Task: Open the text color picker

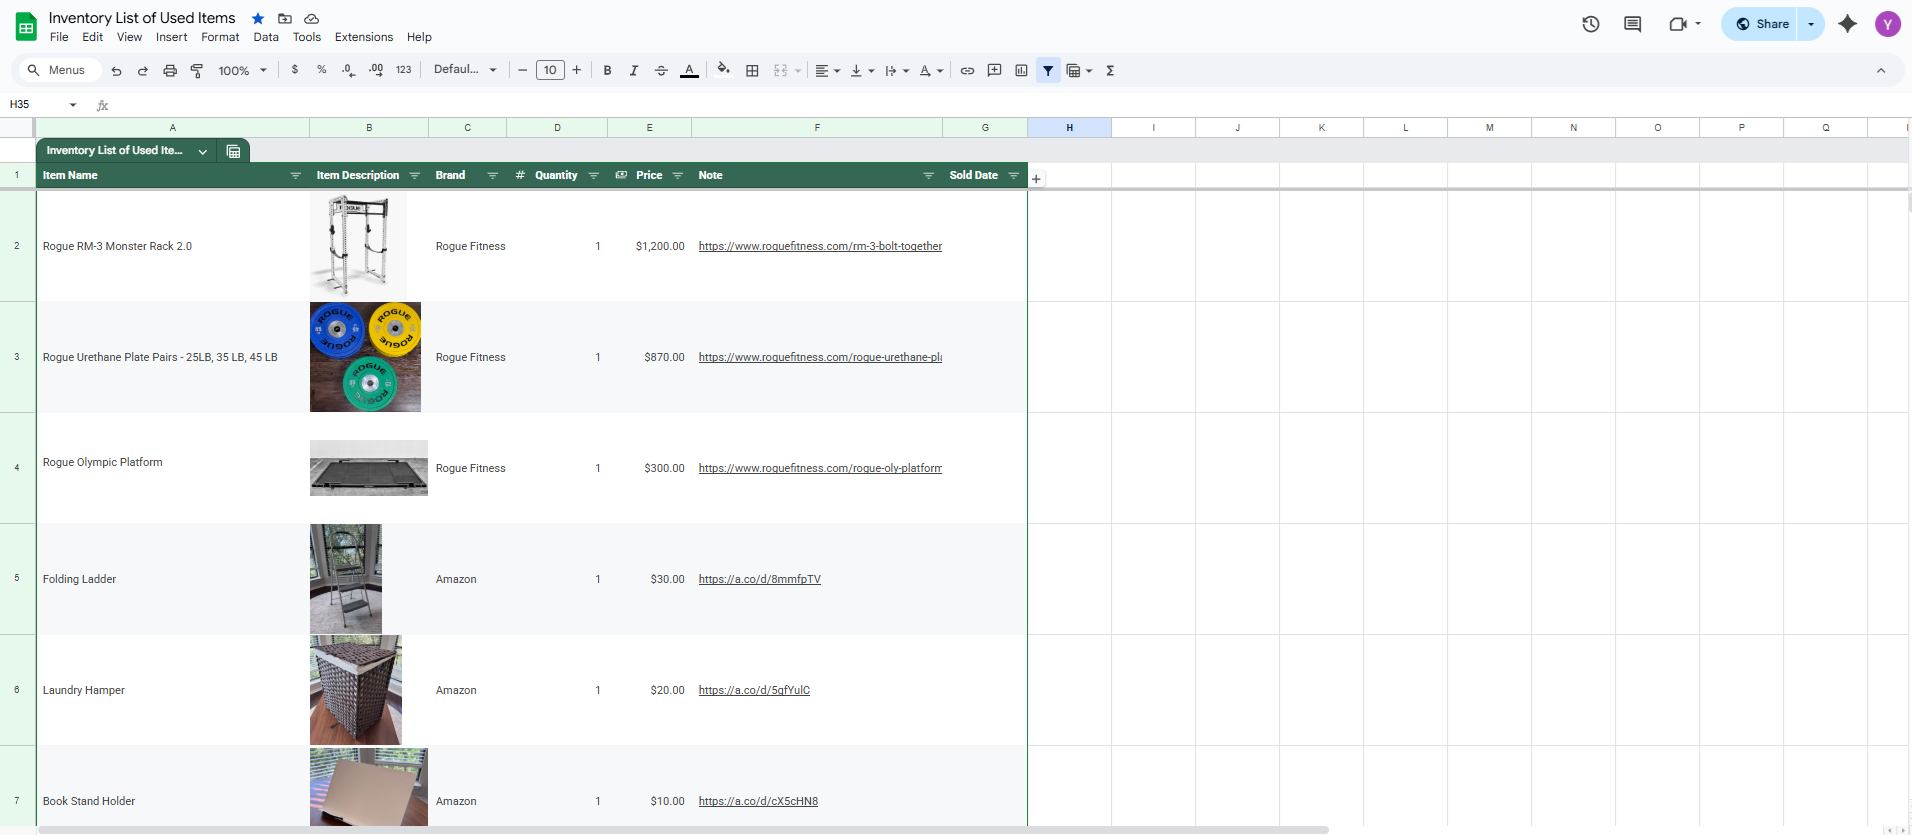Action: 689,70
